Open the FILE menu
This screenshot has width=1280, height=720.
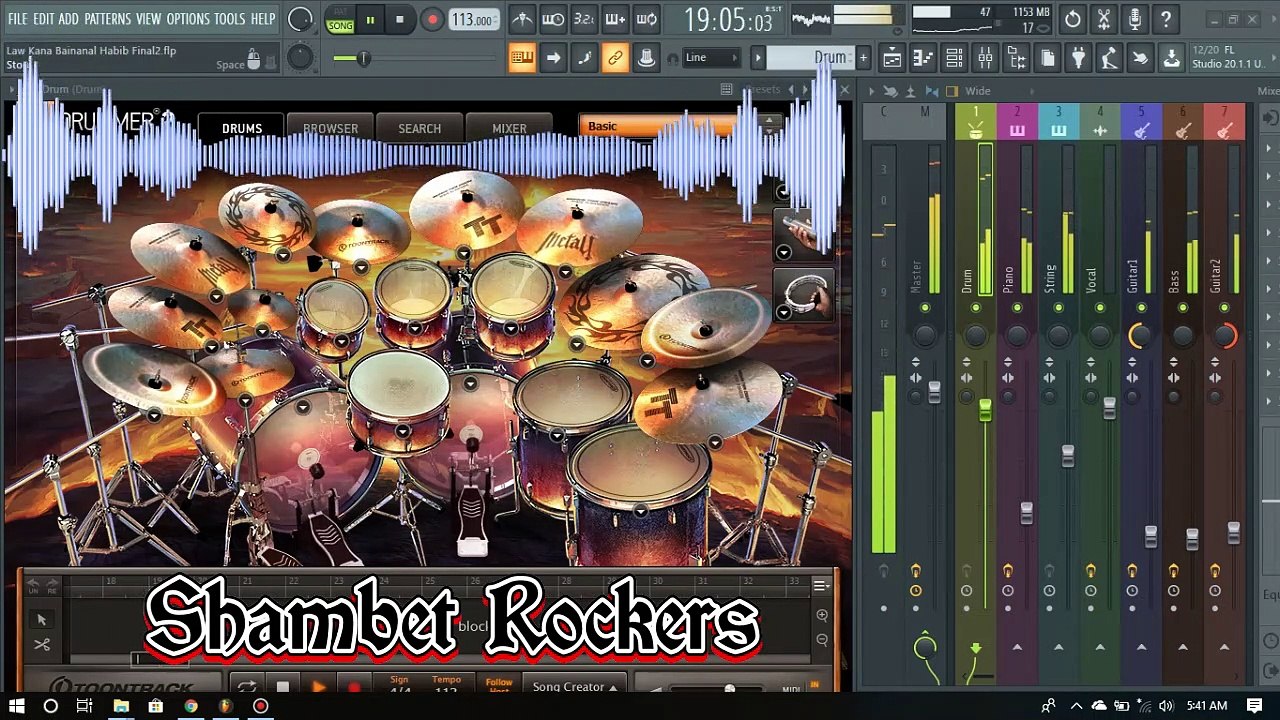(17, 19)
